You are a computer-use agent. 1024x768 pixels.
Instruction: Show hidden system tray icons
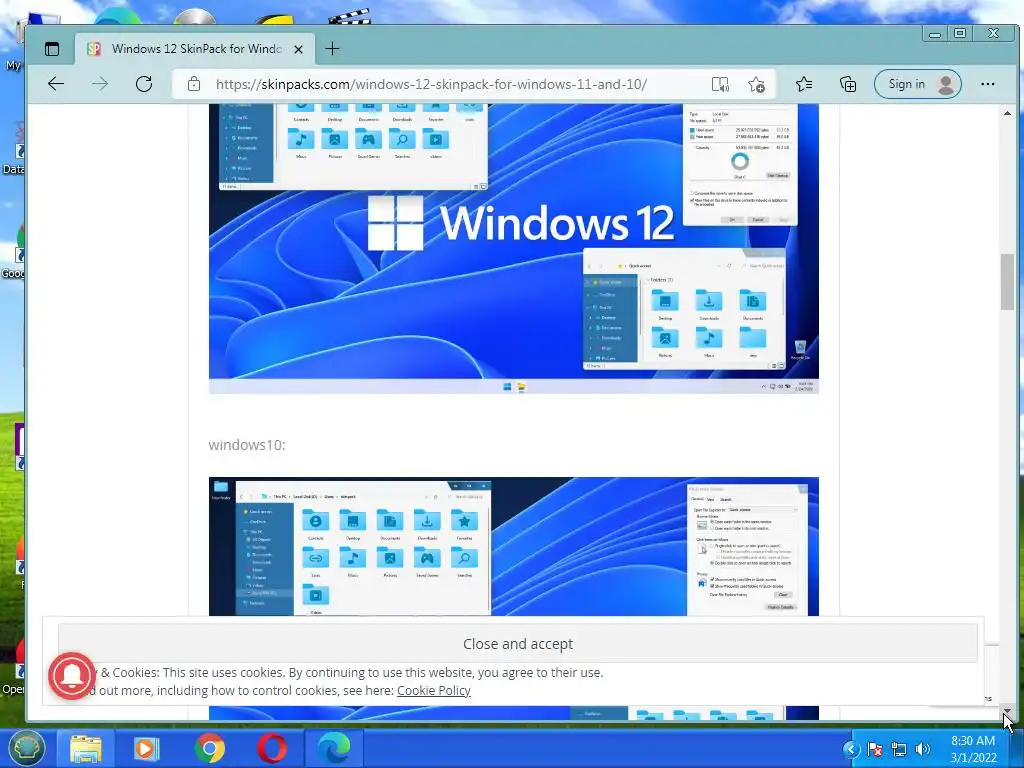pos(851,749)
